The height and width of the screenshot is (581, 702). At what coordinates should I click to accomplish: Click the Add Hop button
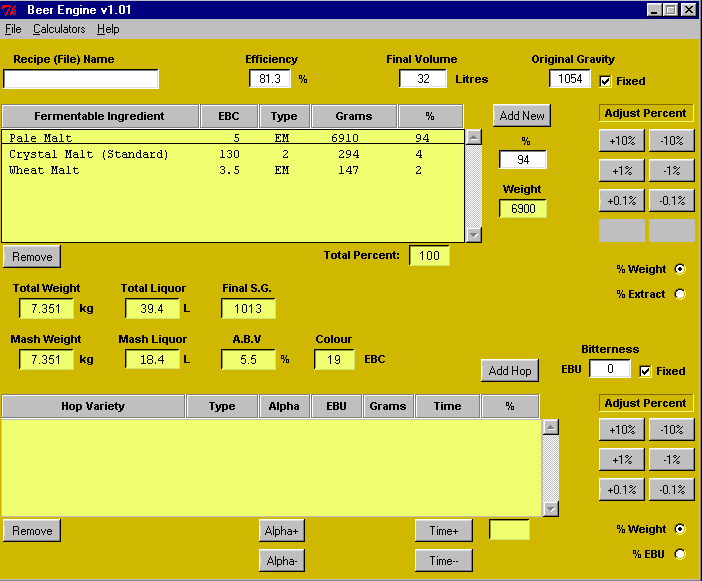(510, 371)
